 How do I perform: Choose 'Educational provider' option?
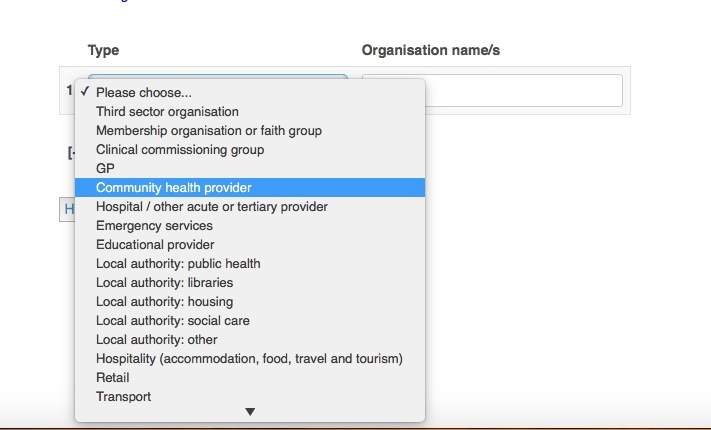(155, 245)
